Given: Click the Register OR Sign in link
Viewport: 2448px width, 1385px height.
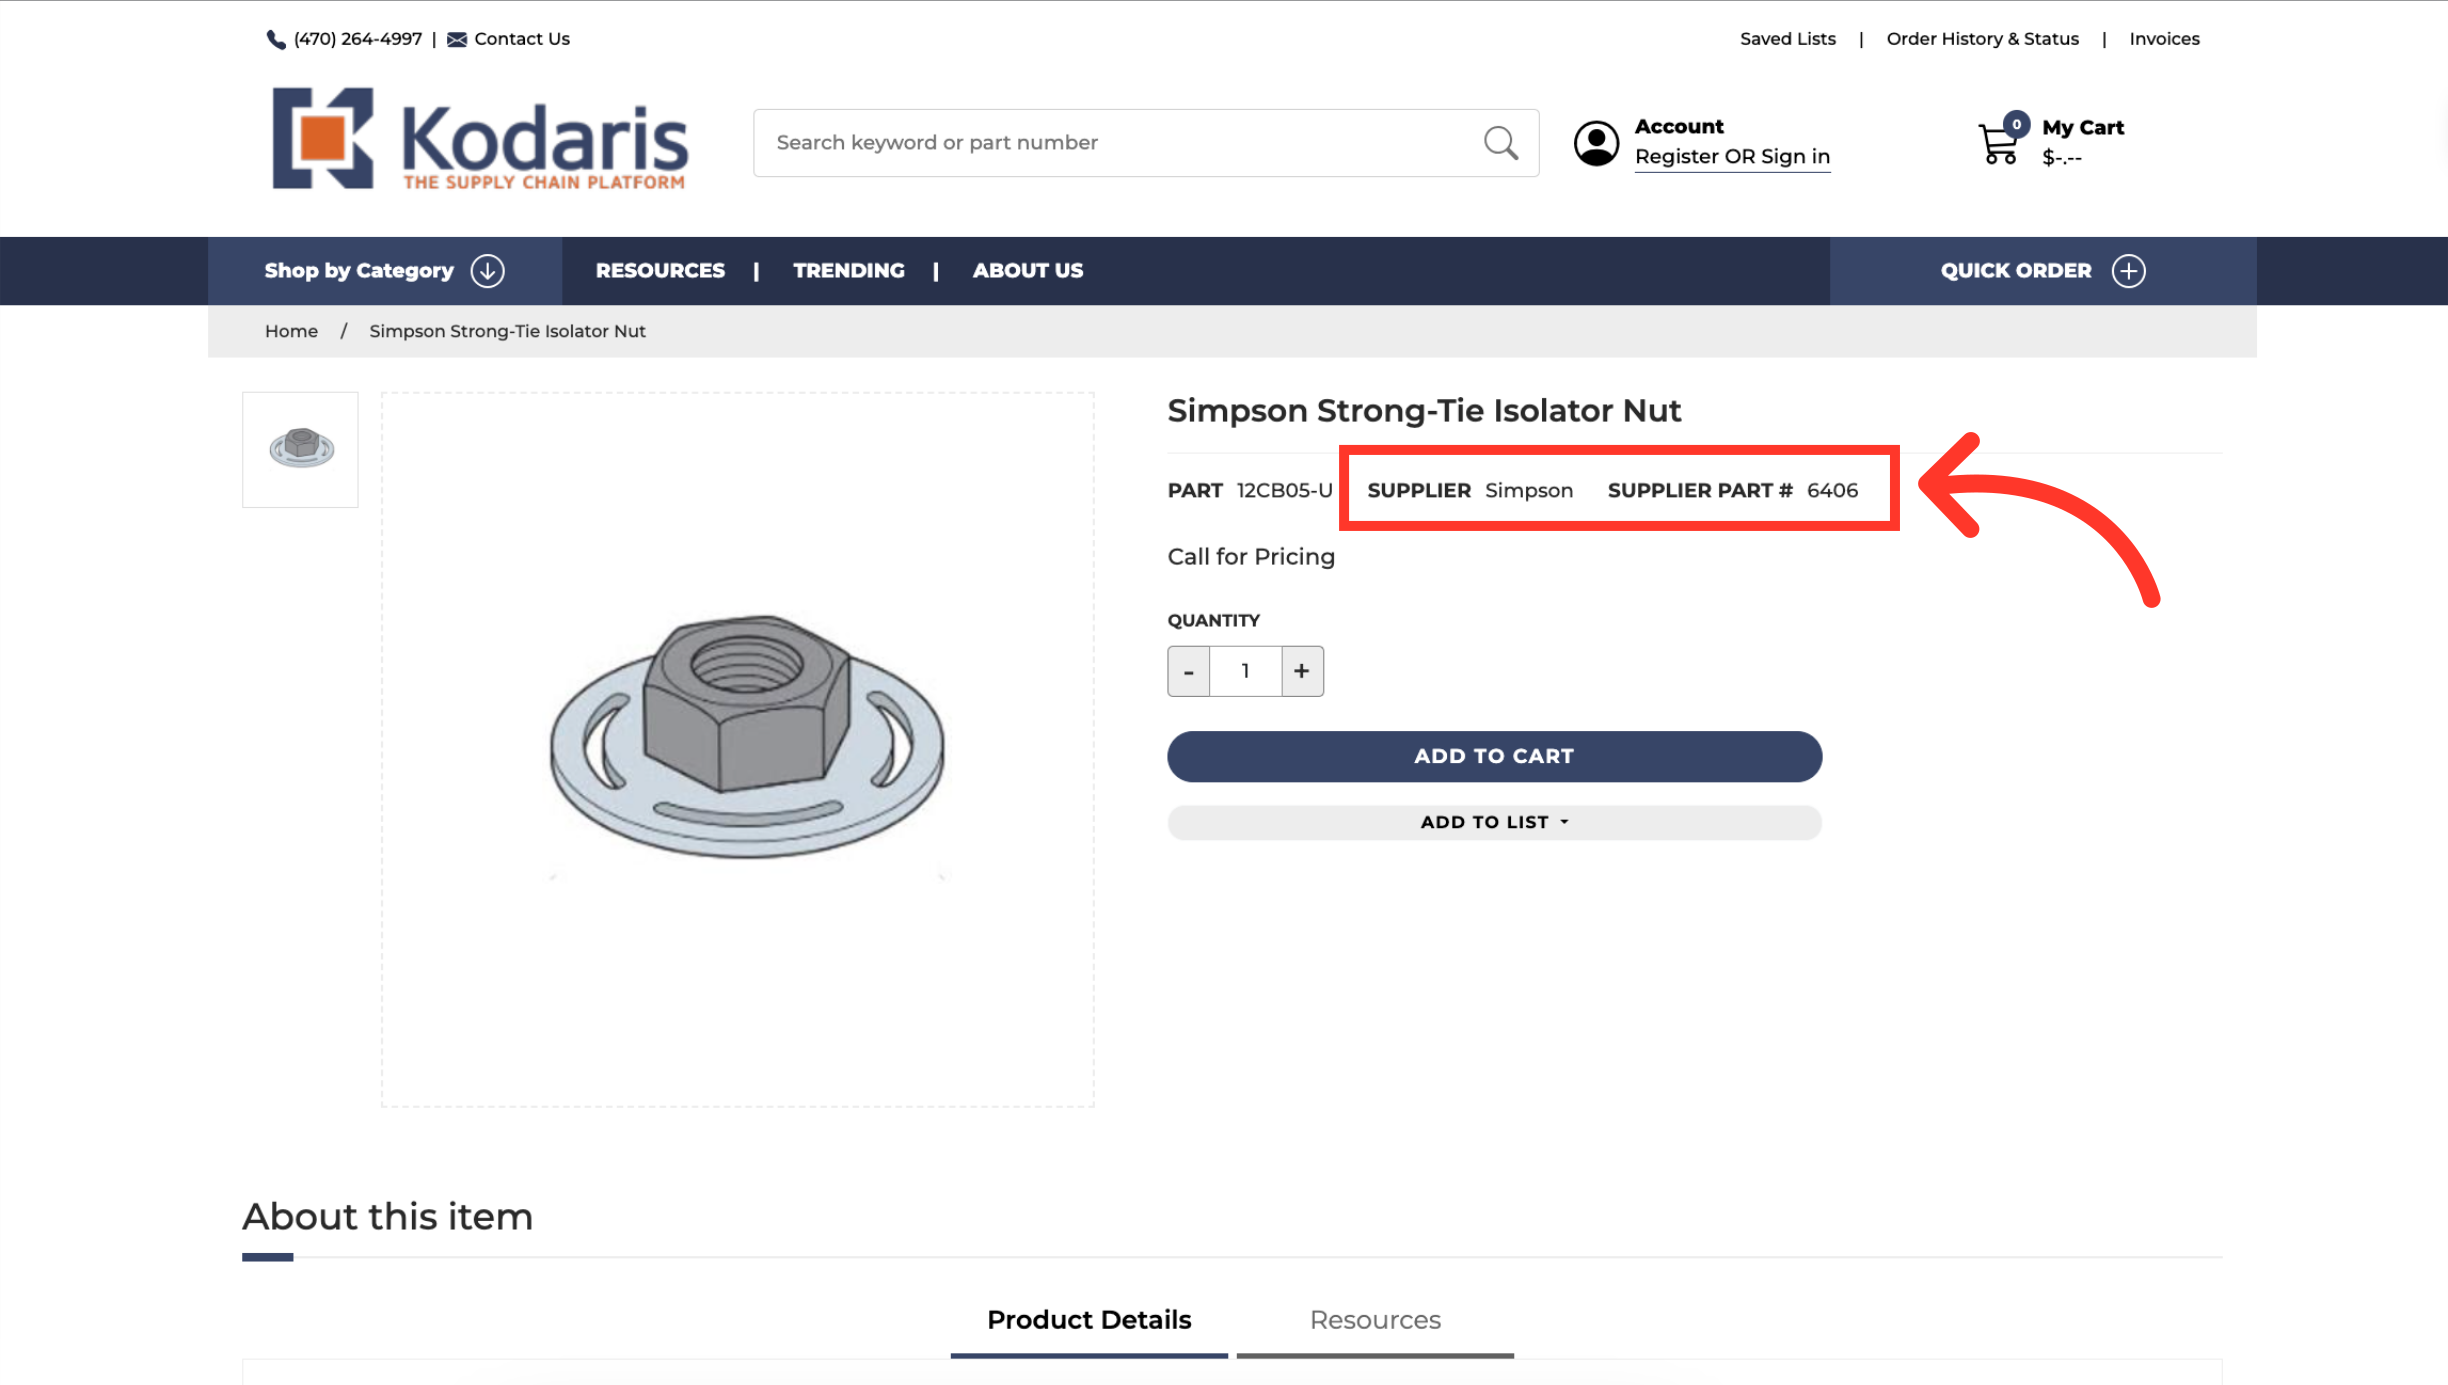Looking at the screenshot, I should coord(1732,157).
